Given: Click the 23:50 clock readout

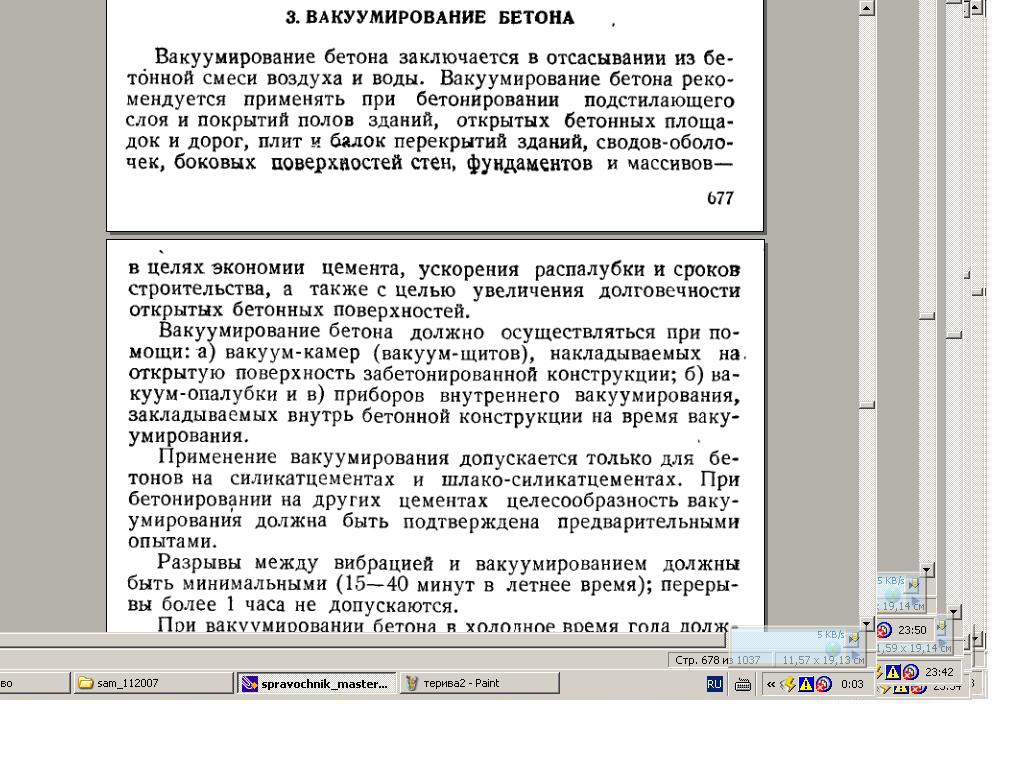Looking at the screenshot, I should tap(912, 630).
